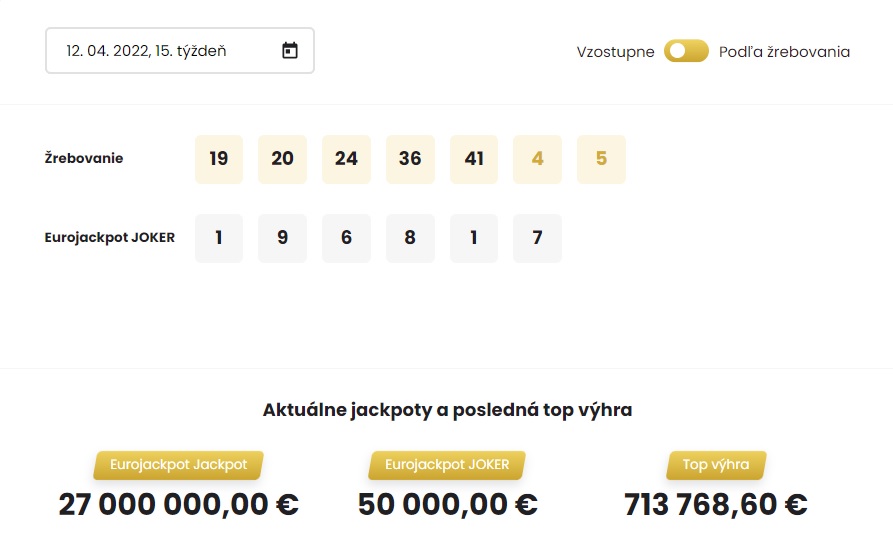Toggle the Vzostupne / Podľa žrebovania switch
Viewport: 893px width, 553px height.
[x=686, y=51]
